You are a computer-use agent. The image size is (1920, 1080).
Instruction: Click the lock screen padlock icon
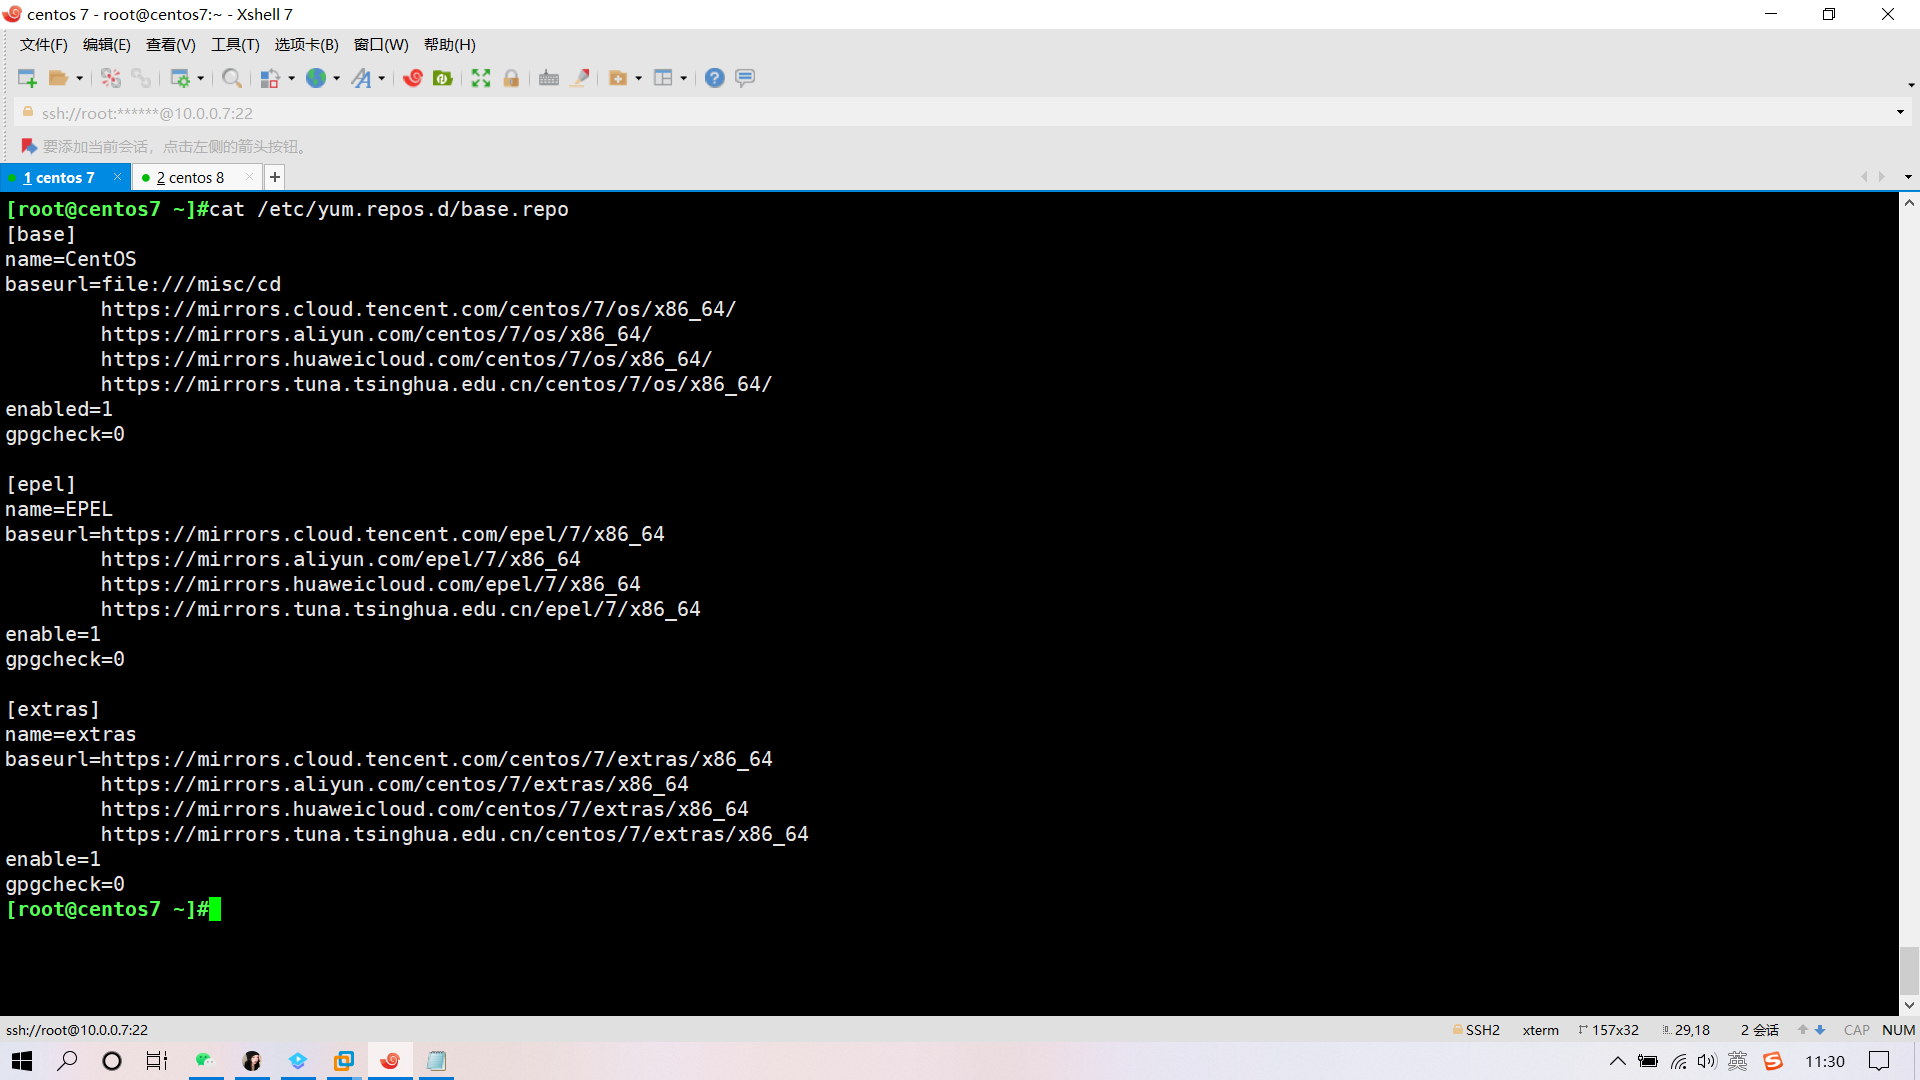pyautogui.click(x=511, y=78)
